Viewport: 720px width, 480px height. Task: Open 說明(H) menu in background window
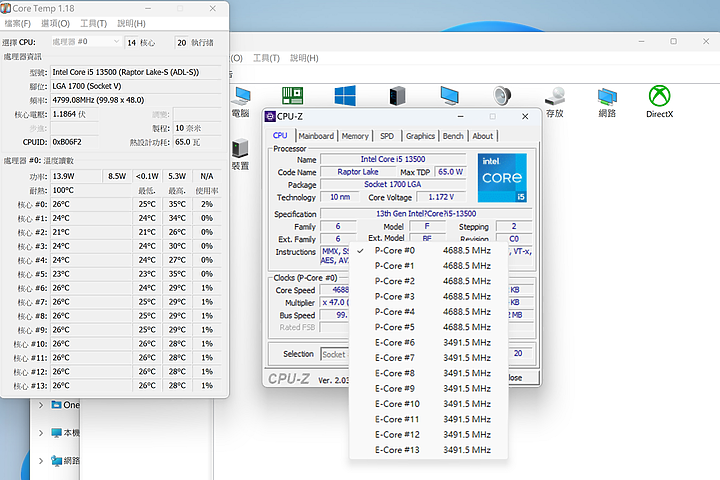(x=304, y=58)
